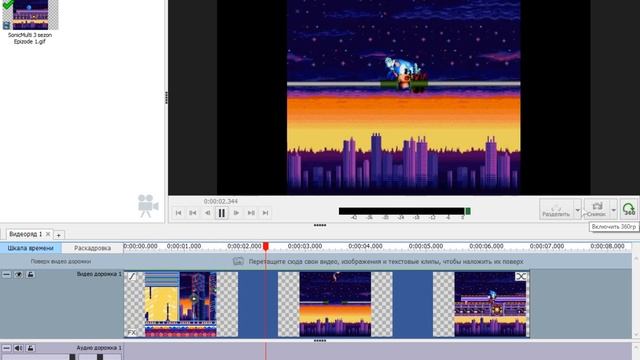Pause playback in the preview
Image resolution: width=640 pixels, height=360 pixels.
pos(222,213)
